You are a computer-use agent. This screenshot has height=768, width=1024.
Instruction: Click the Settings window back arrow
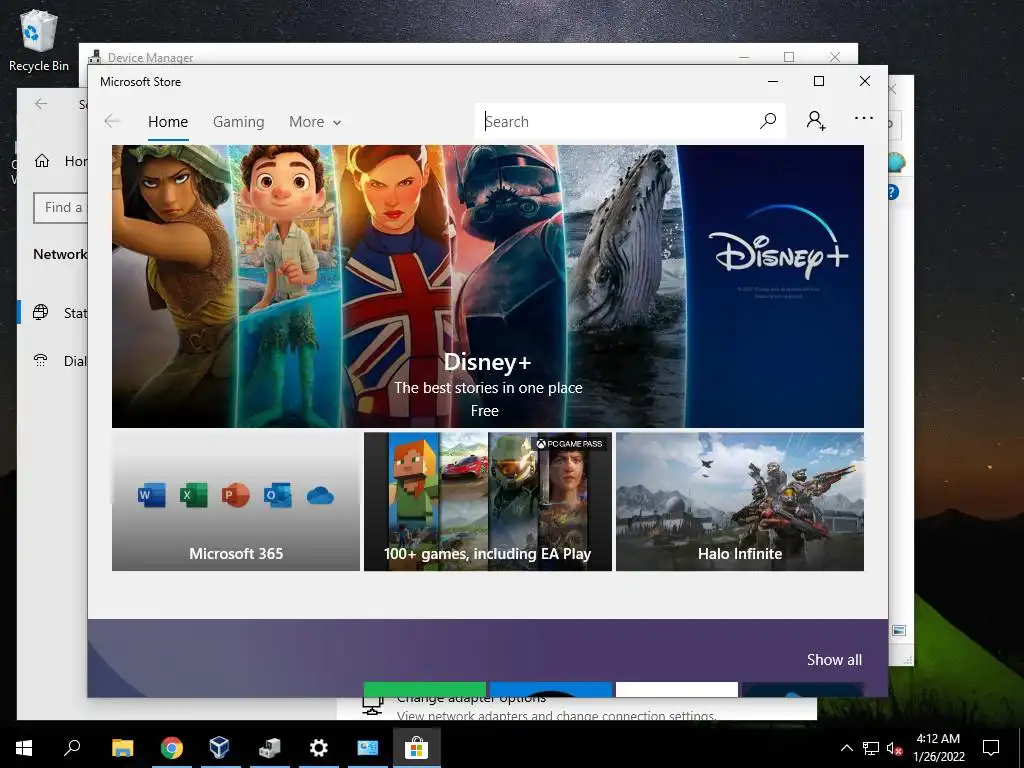41,103
